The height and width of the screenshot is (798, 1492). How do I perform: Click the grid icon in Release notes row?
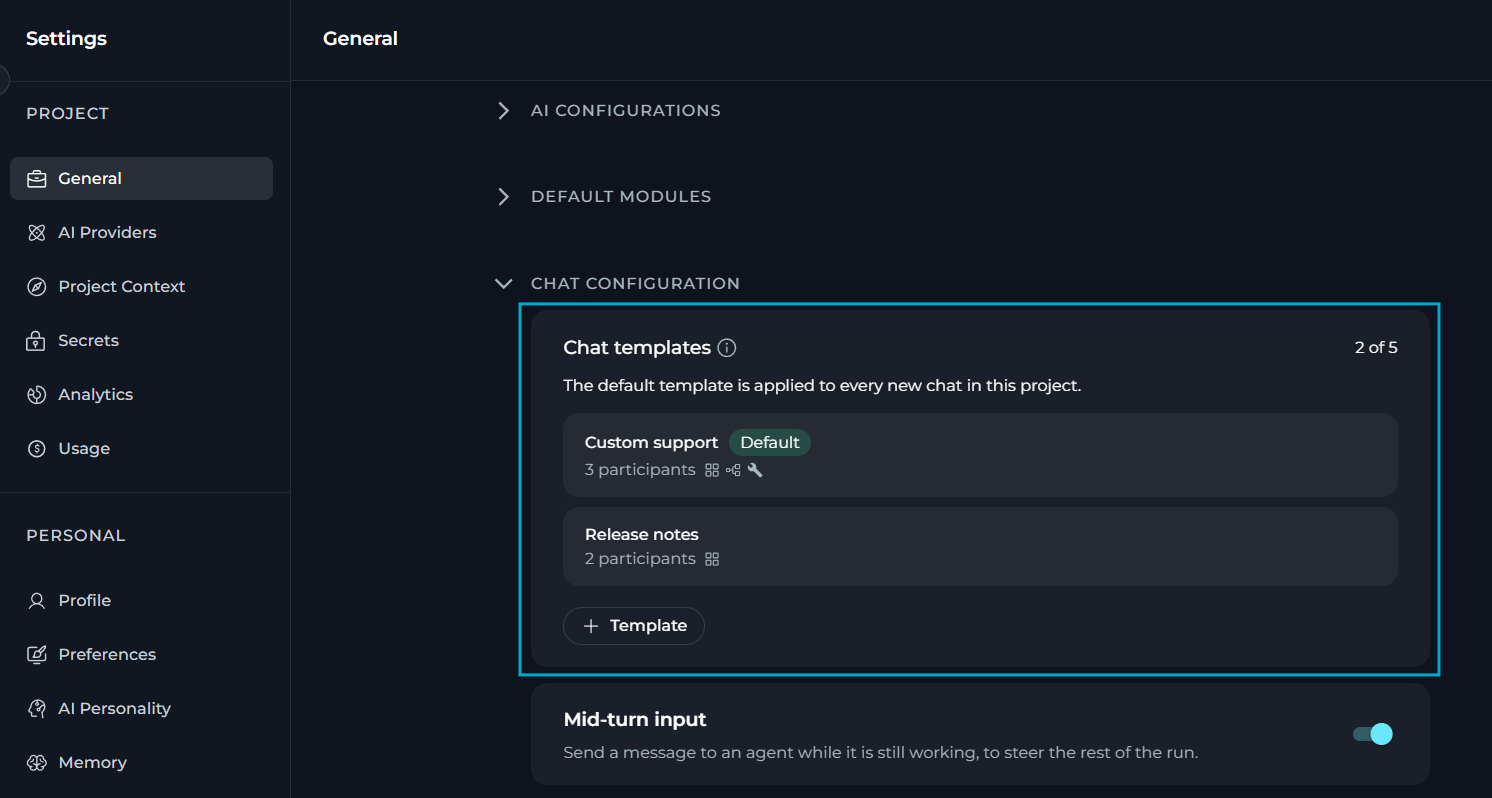pyautogui.click(x=712, y=559)
